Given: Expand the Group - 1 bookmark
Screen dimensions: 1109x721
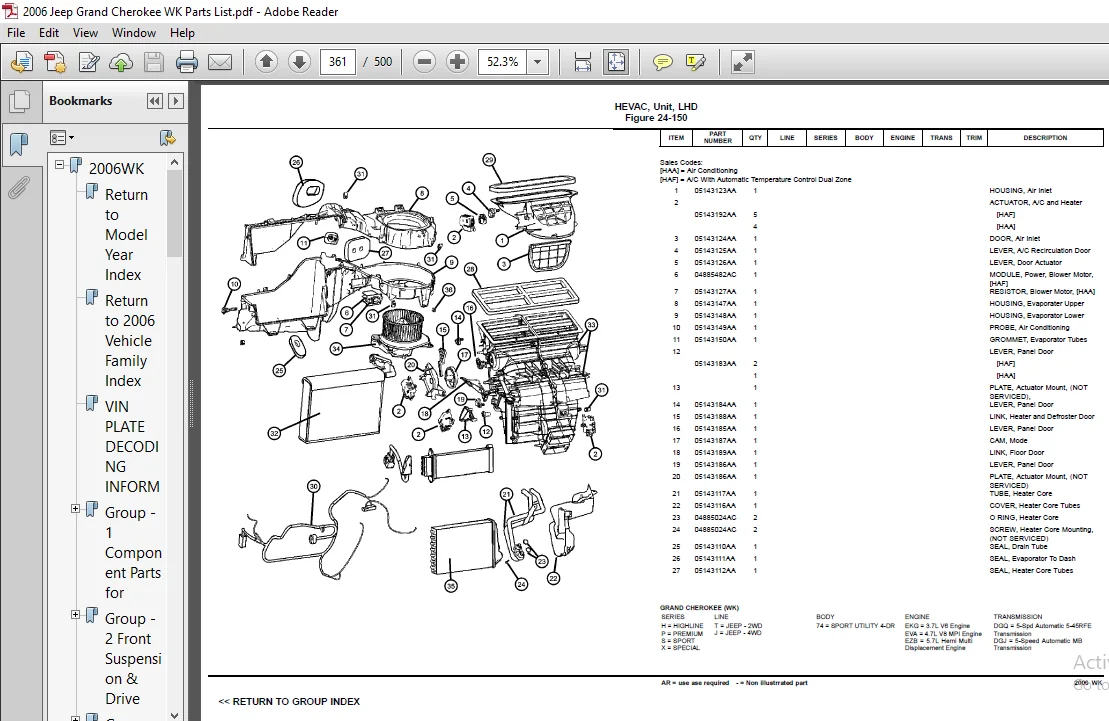Looking at the screenshot, I should (76, 509).
